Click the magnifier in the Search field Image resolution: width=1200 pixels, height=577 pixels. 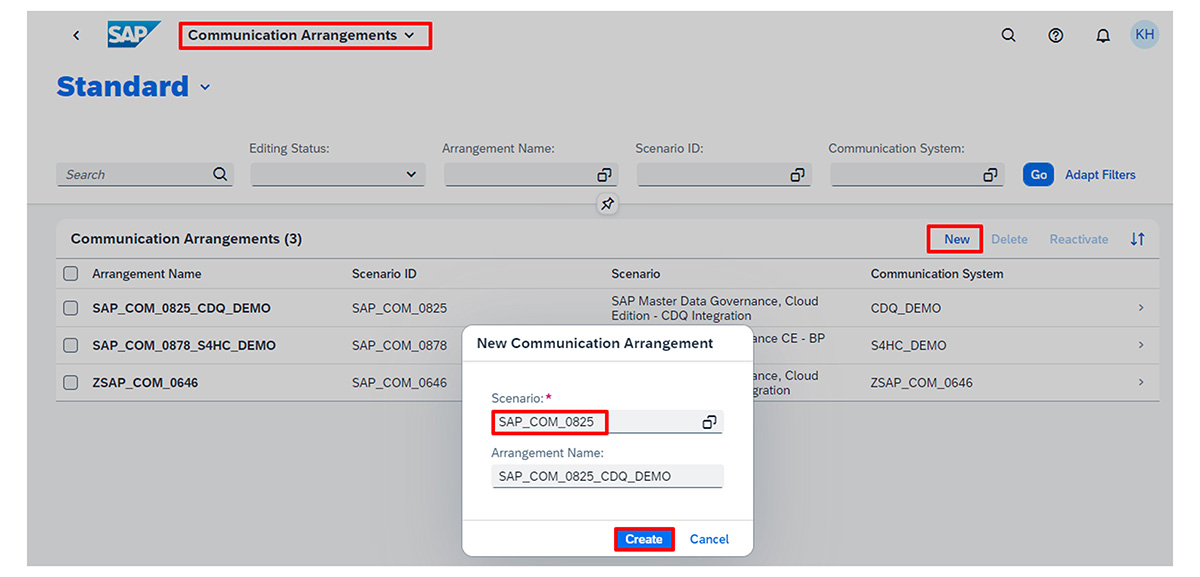[x=220, y=174]
